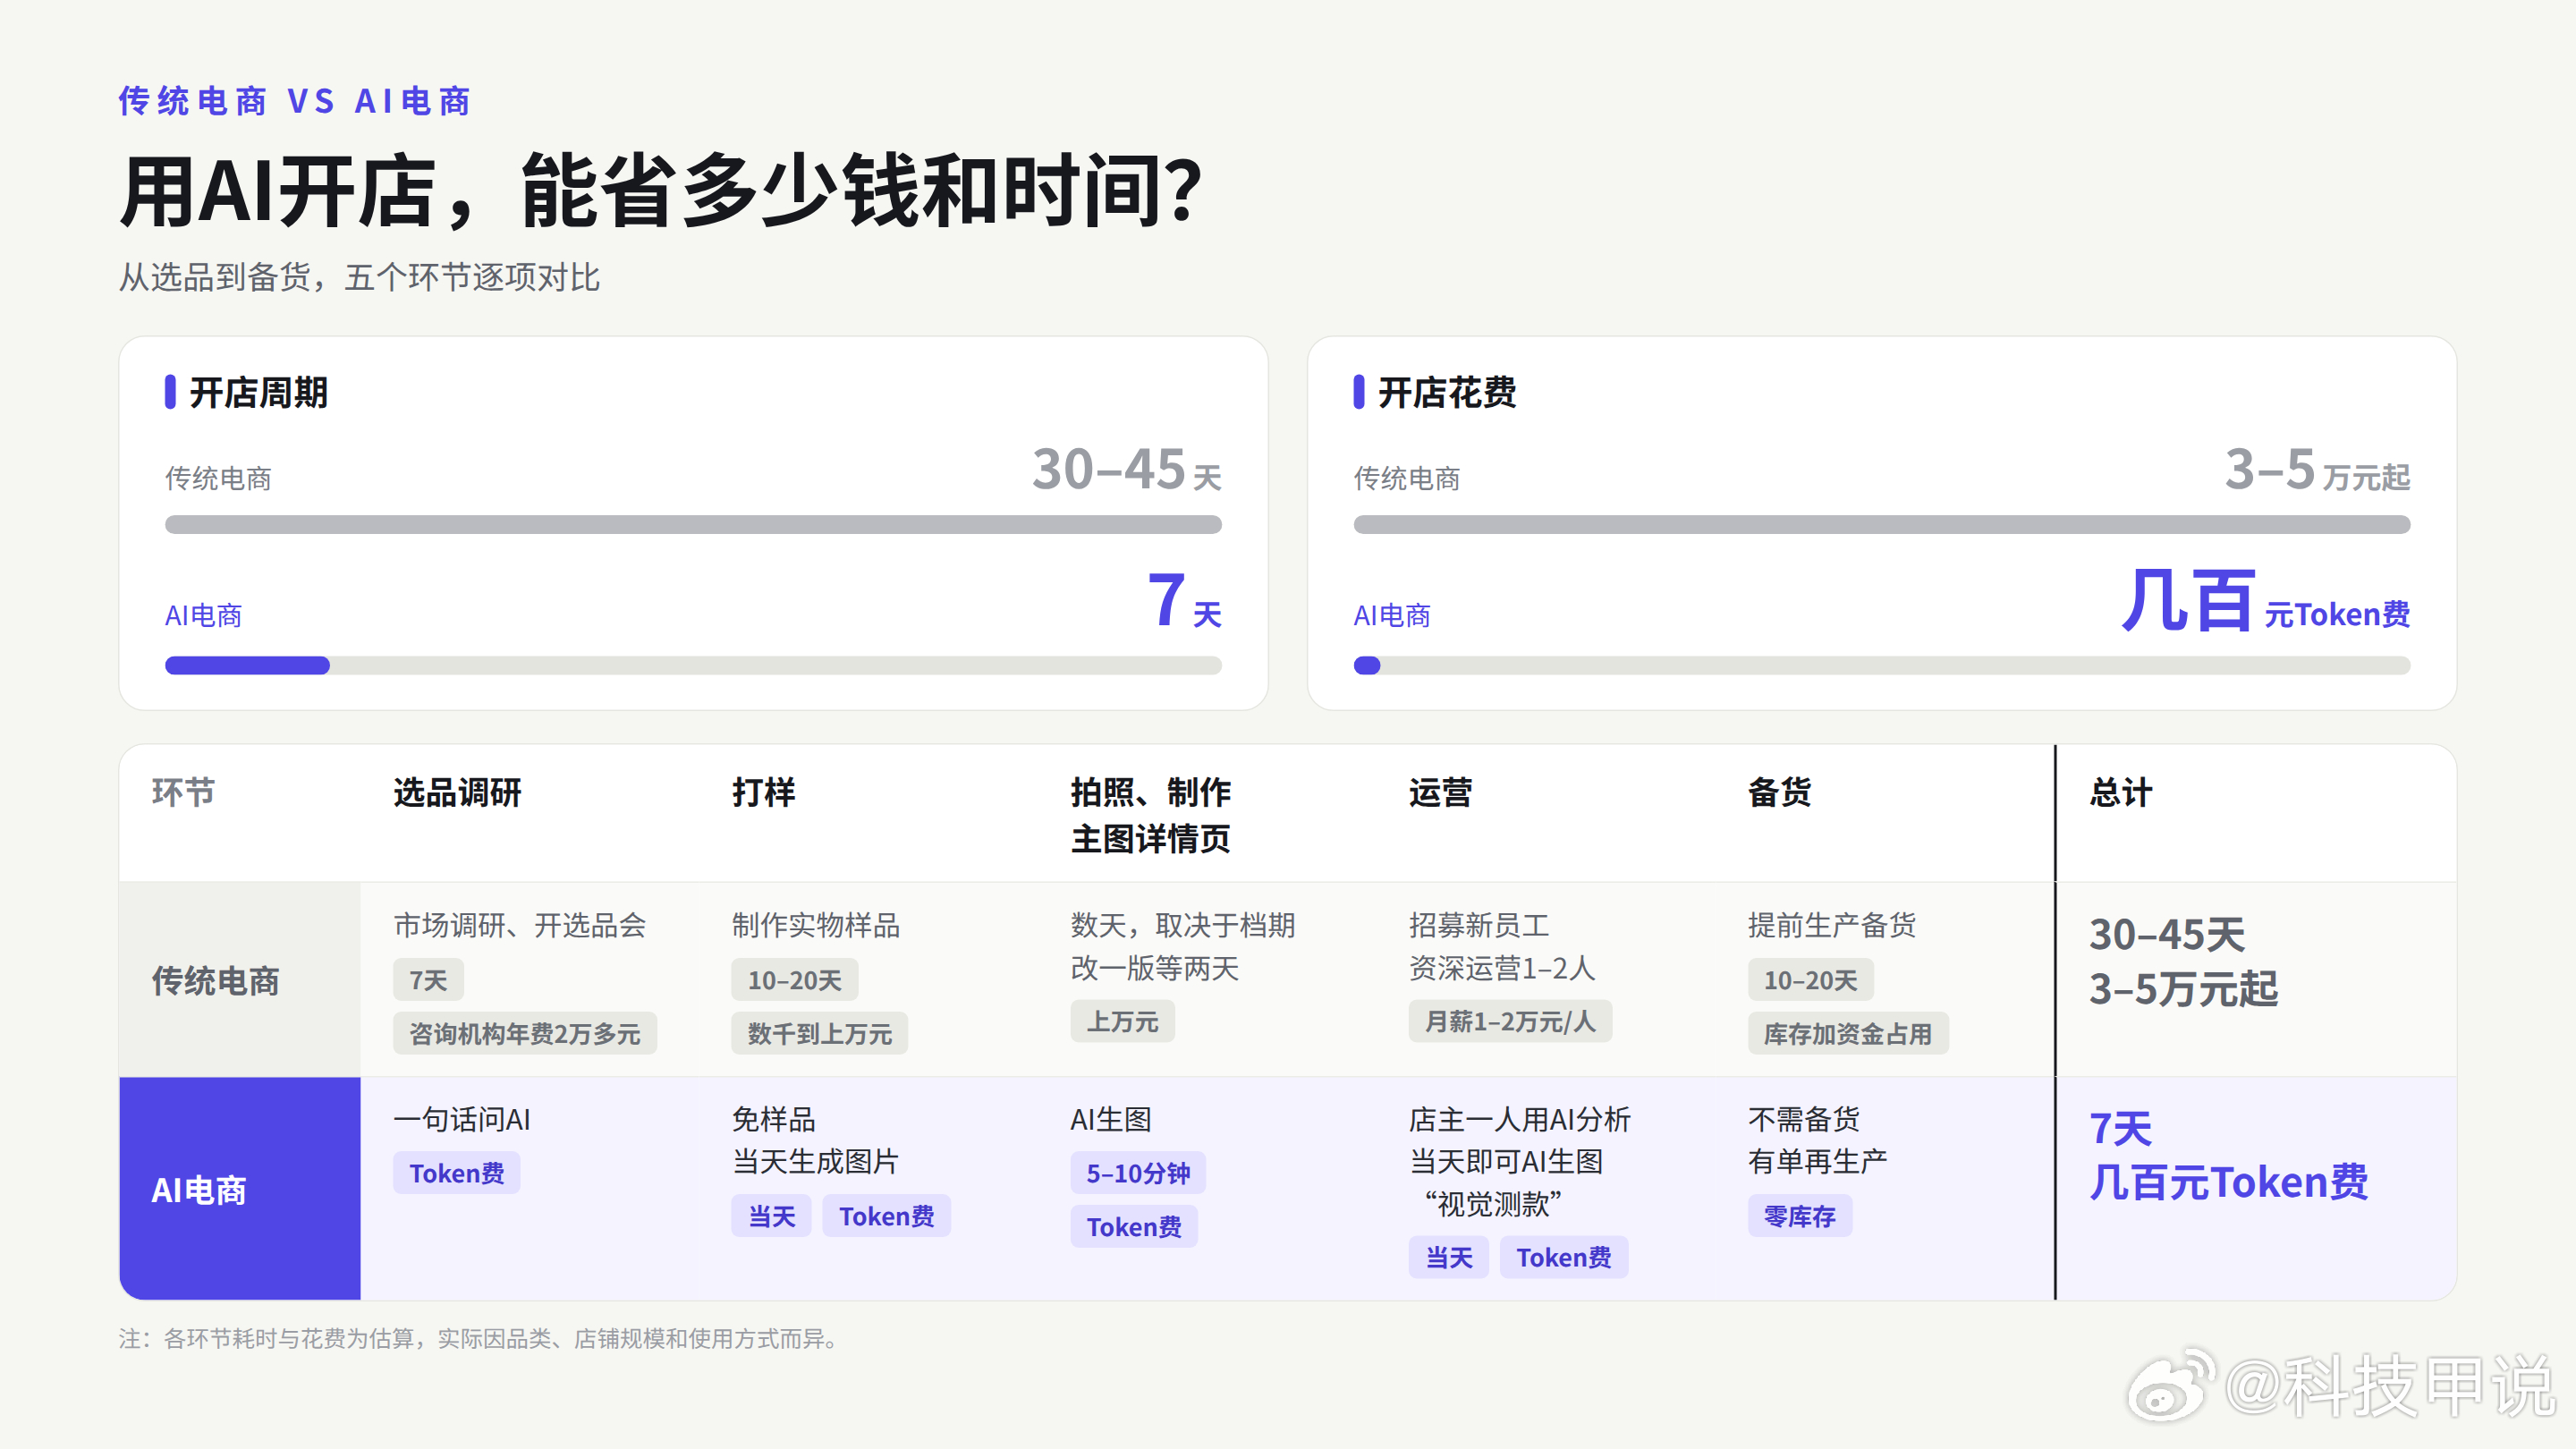Screen dimensions: 2576x1449
Task: Click the '咨询机构年费2万多元' tag
Action: pyautogui.click(x=524, y=1033)
